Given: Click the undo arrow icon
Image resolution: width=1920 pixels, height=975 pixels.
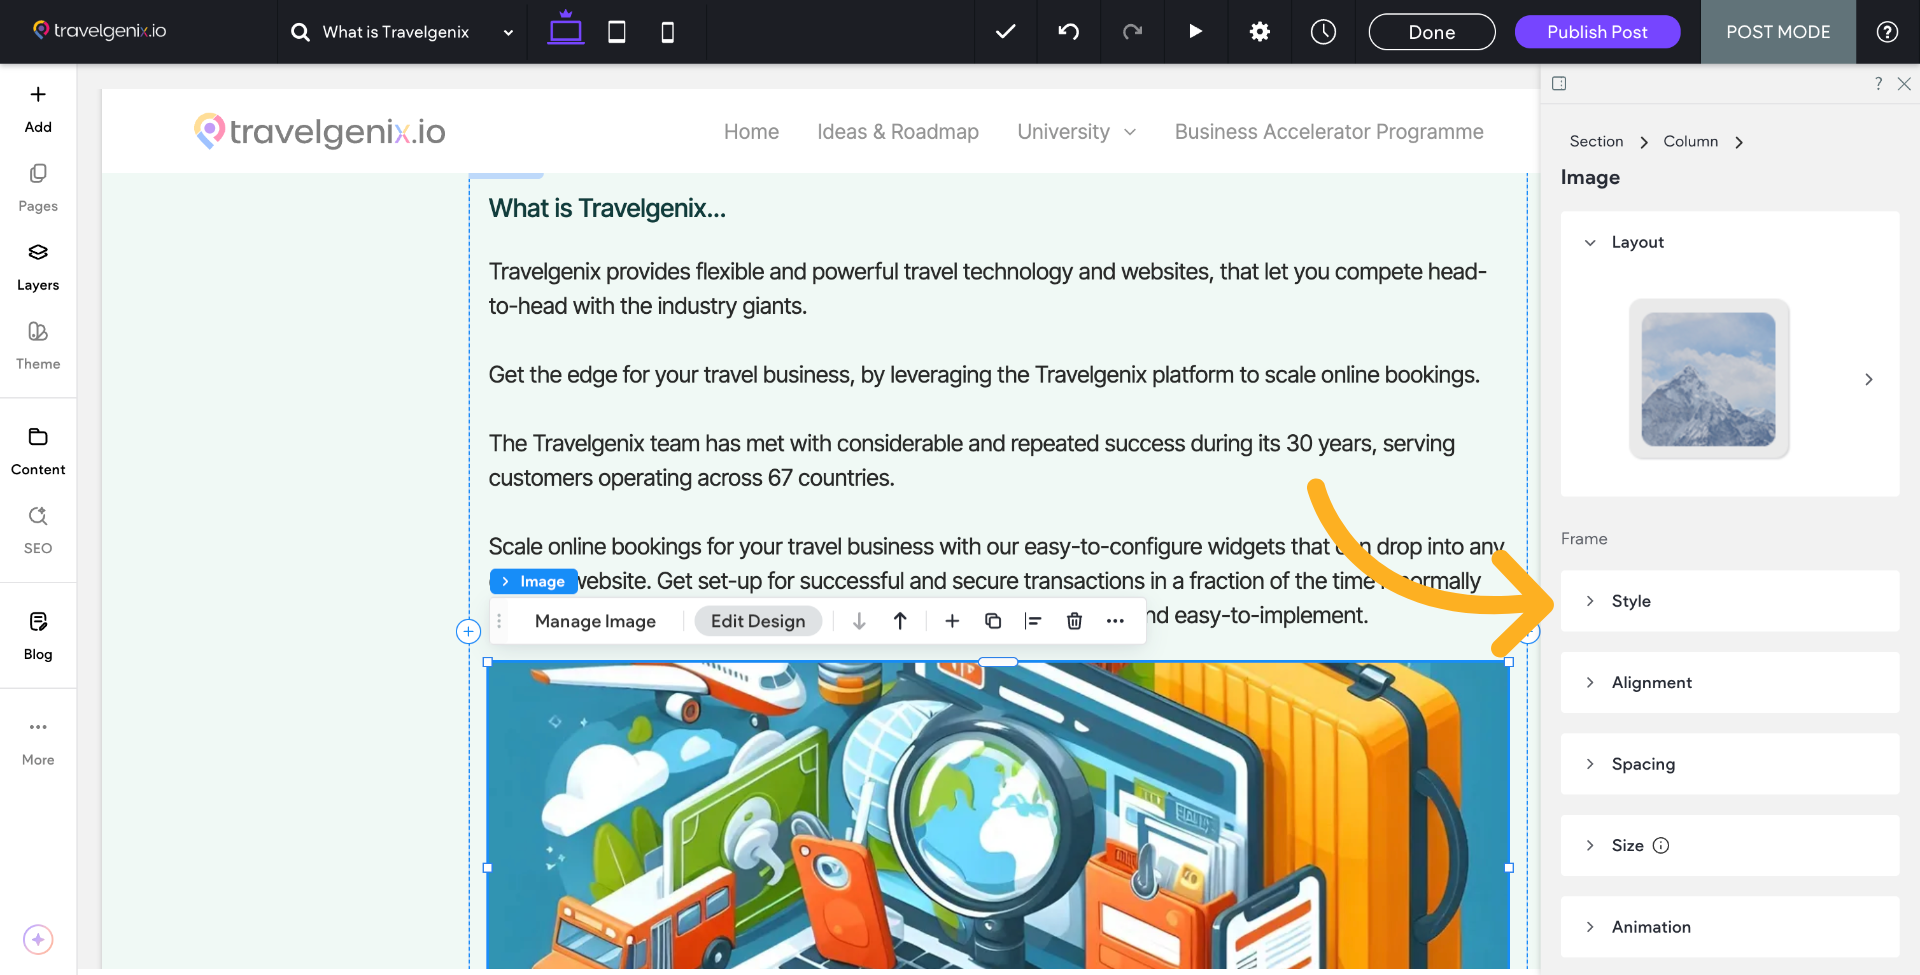Looking at the screenshot, I should coord(1068,32).
